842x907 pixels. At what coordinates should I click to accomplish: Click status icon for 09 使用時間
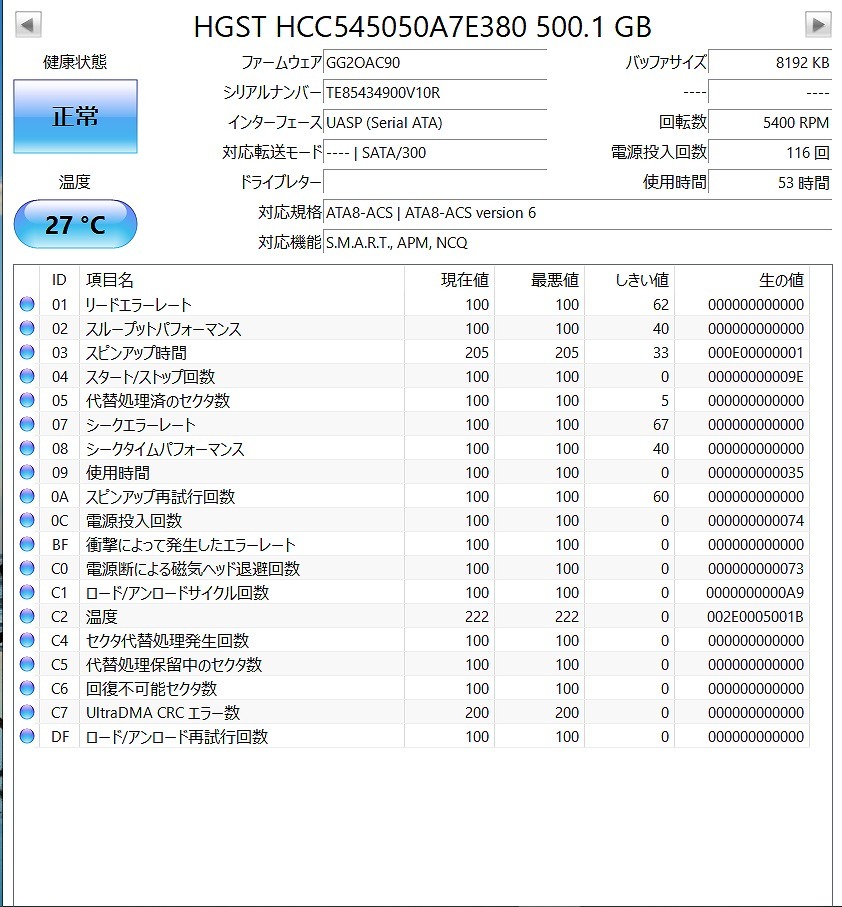(x=27, y=473)
